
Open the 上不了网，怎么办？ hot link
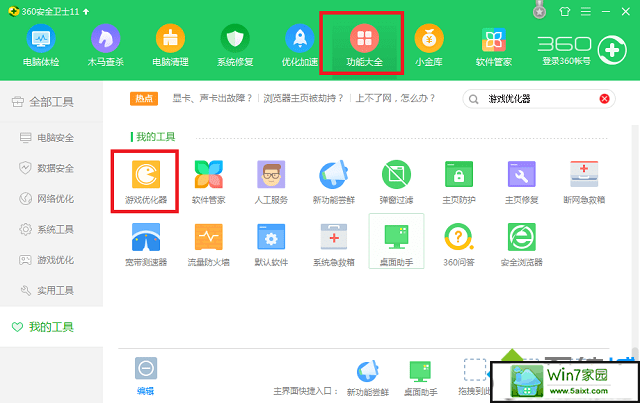point(395,98)
